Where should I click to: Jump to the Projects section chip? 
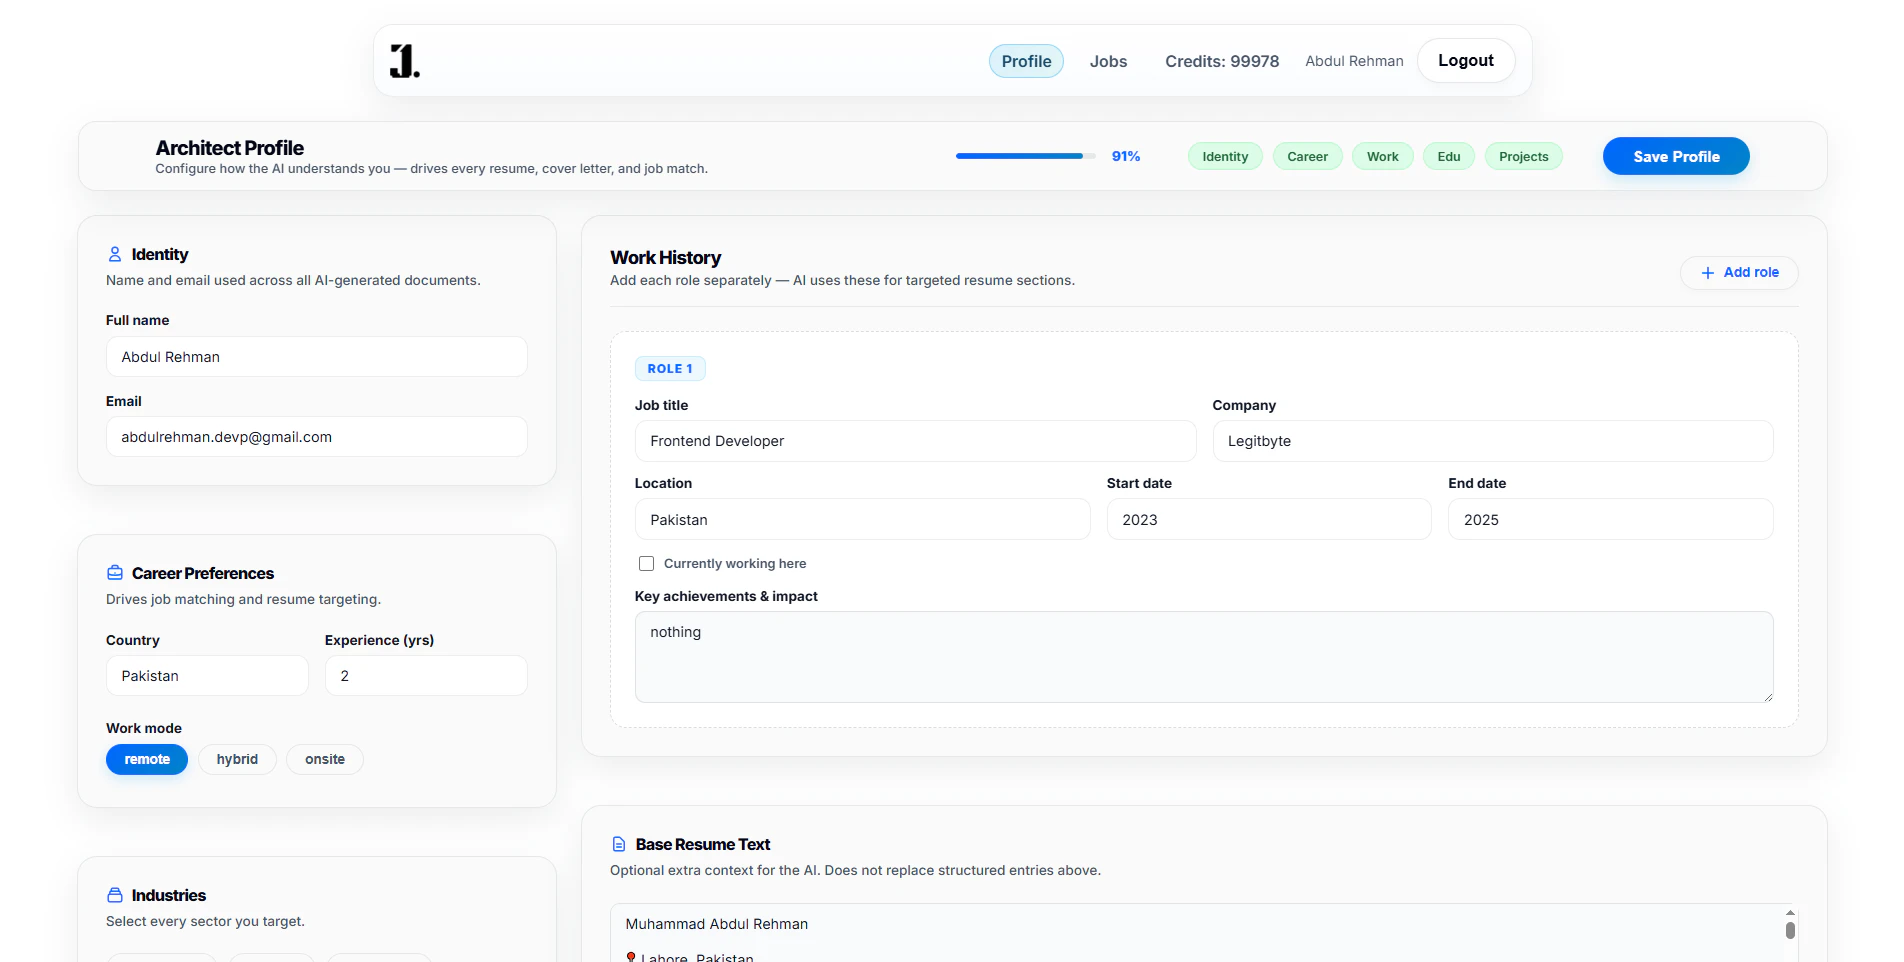tap(1523, 156)
